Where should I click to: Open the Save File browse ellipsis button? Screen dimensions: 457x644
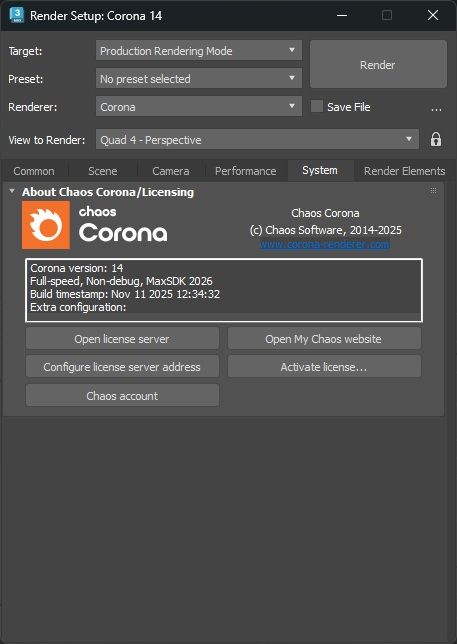coord(436,109)
